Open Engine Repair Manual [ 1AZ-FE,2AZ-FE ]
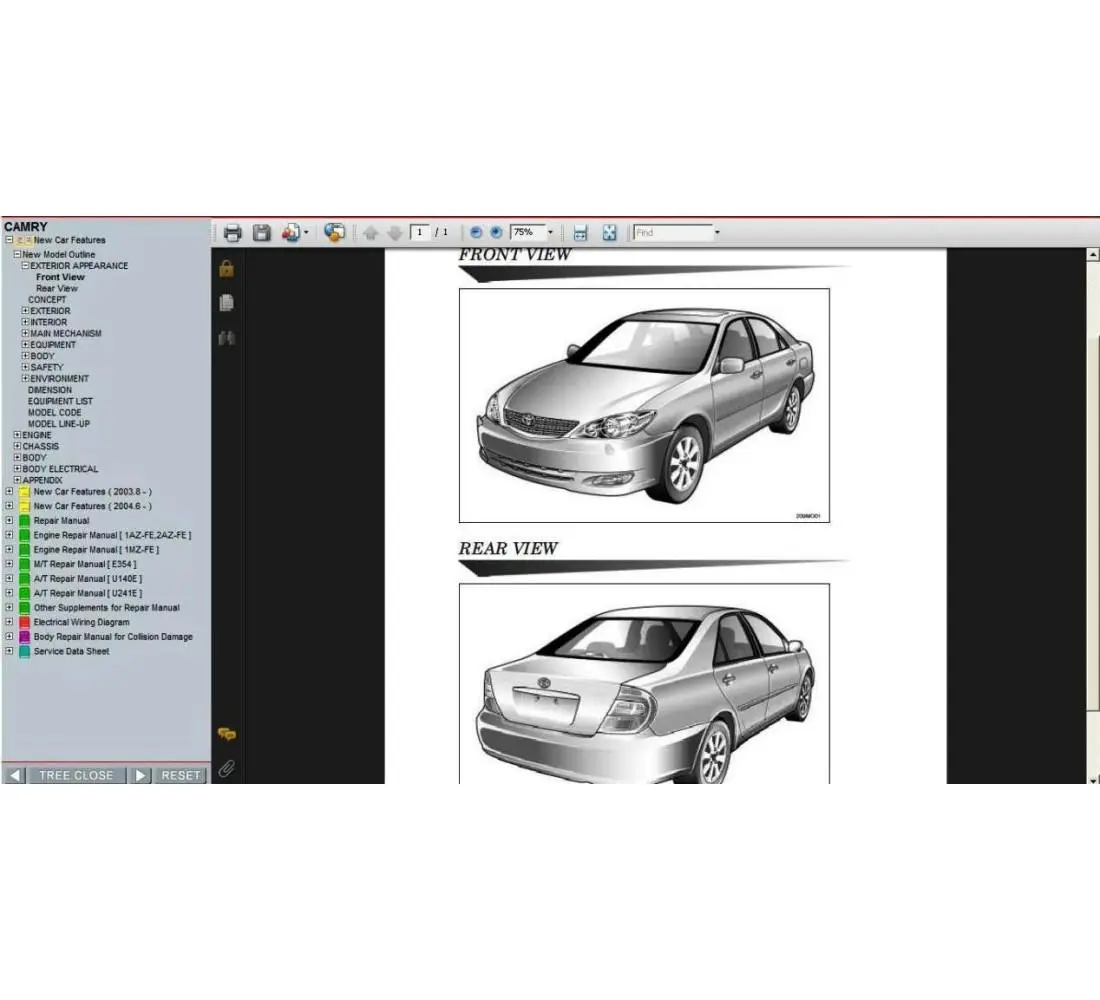The height and width of the screenshot is (1000, 1100). [x=112, y=535]
